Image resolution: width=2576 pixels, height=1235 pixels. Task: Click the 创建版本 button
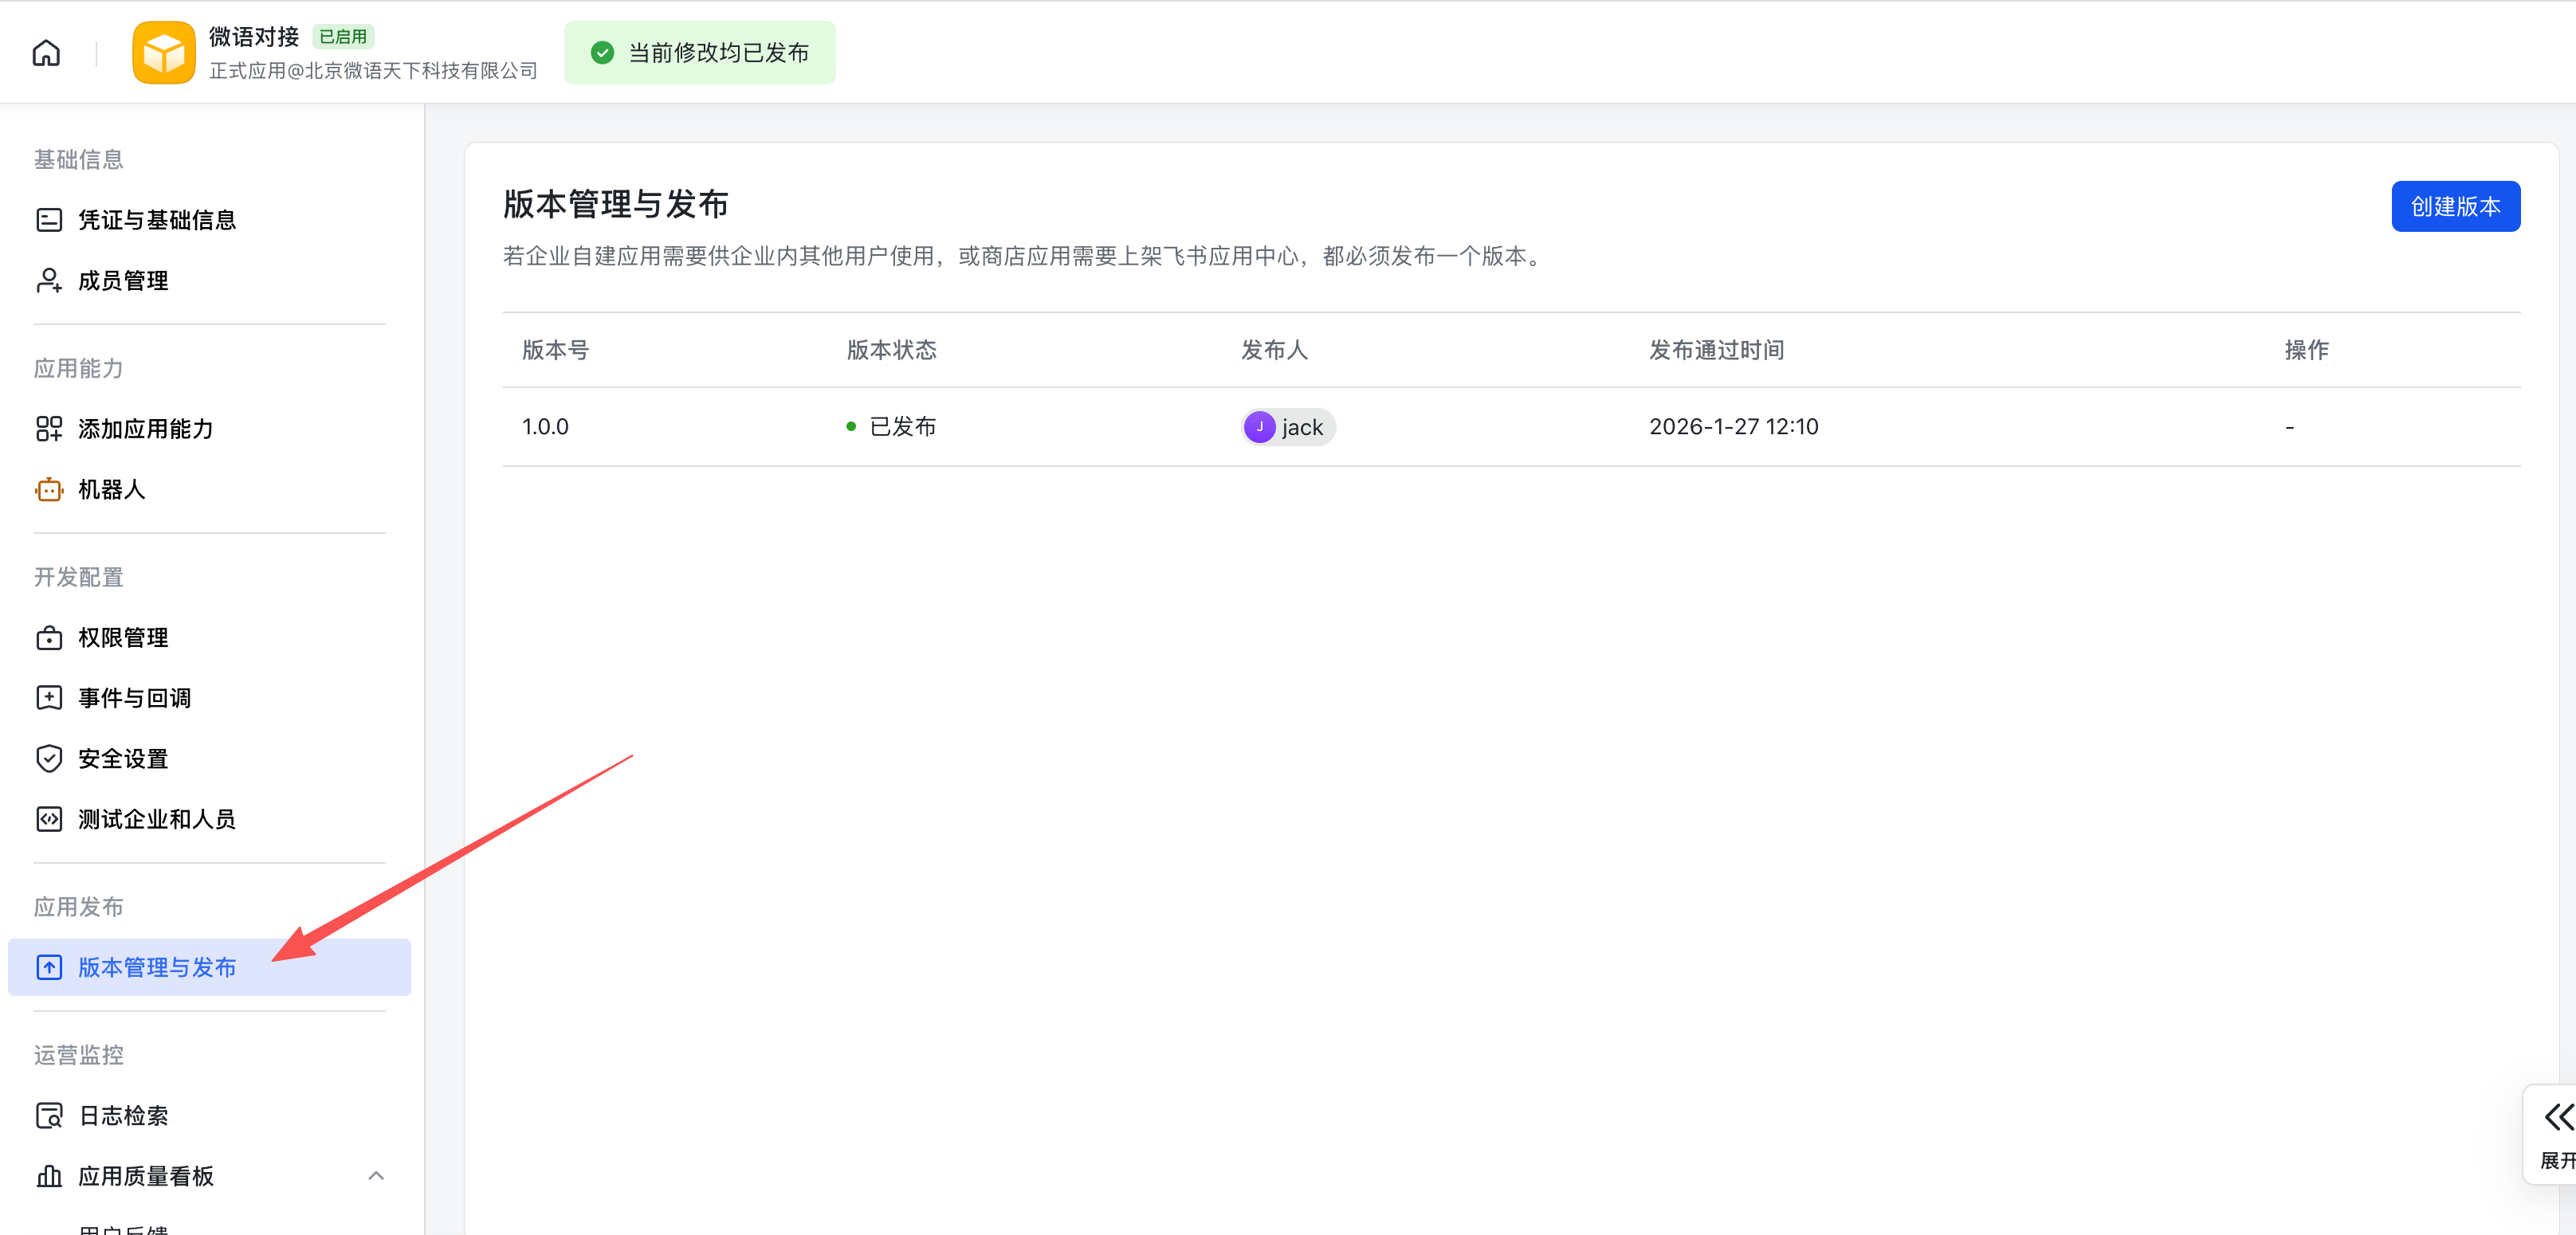(x=2455, y=206)
